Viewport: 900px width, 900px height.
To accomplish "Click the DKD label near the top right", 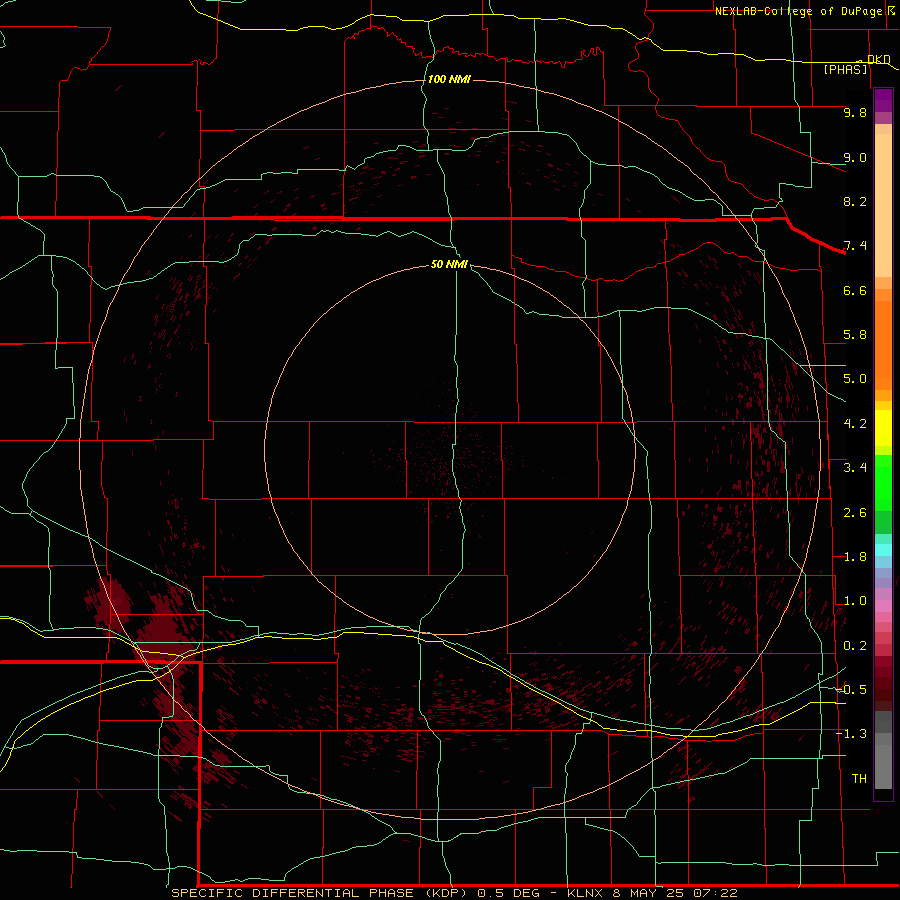I will [879, 60].
